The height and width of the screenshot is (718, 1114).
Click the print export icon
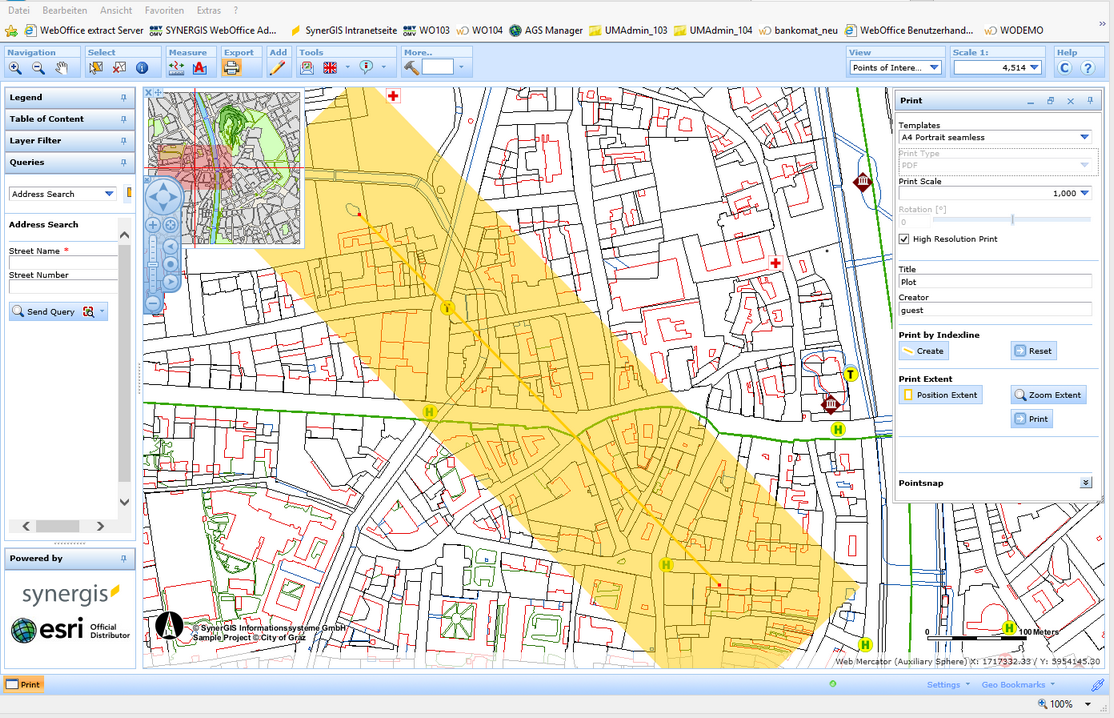point(231,68)
